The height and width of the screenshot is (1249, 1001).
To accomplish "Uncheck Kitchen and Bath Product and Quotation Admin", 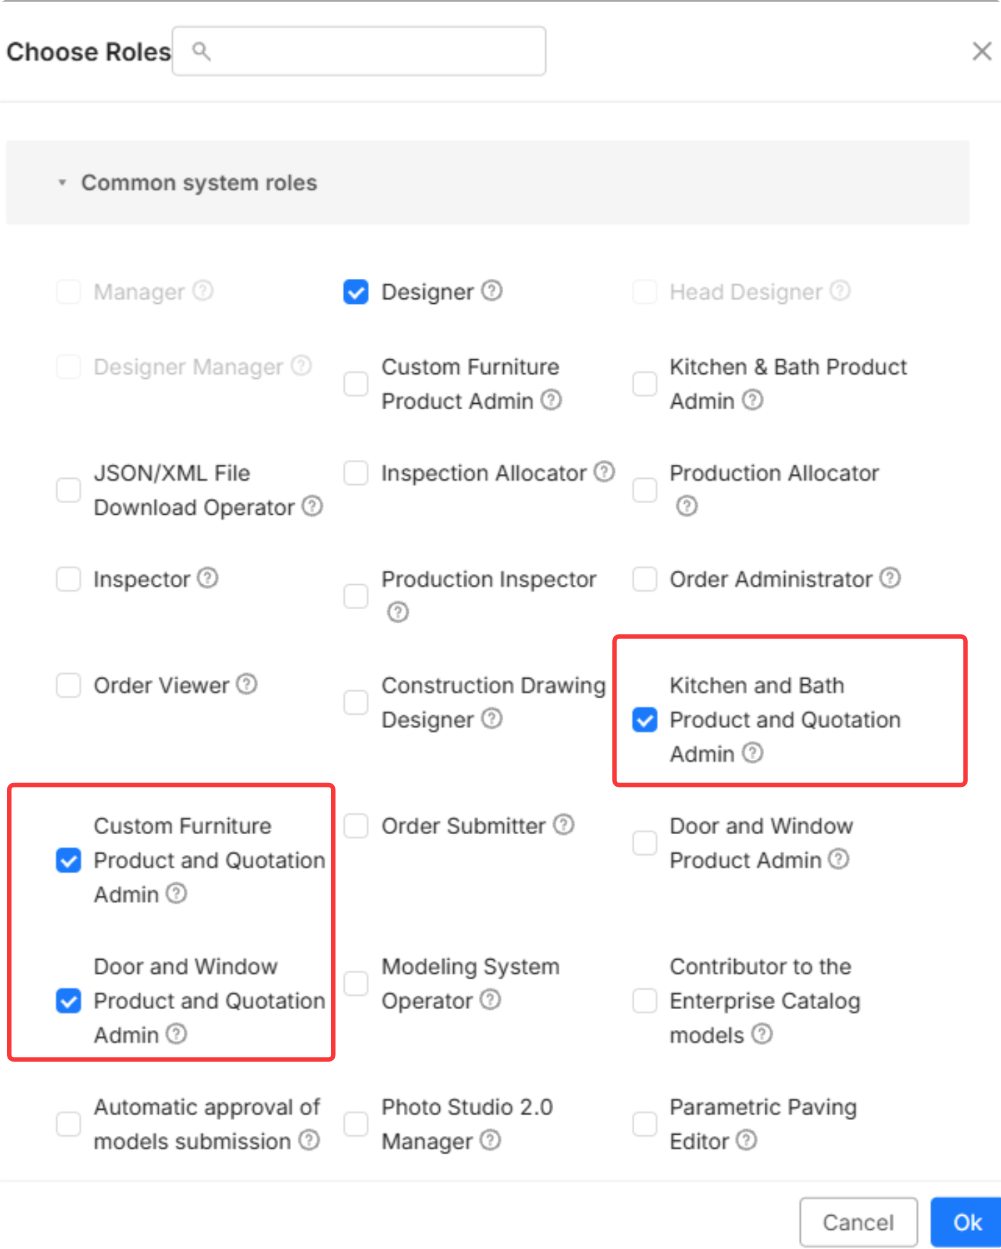I will click(645, 720).
